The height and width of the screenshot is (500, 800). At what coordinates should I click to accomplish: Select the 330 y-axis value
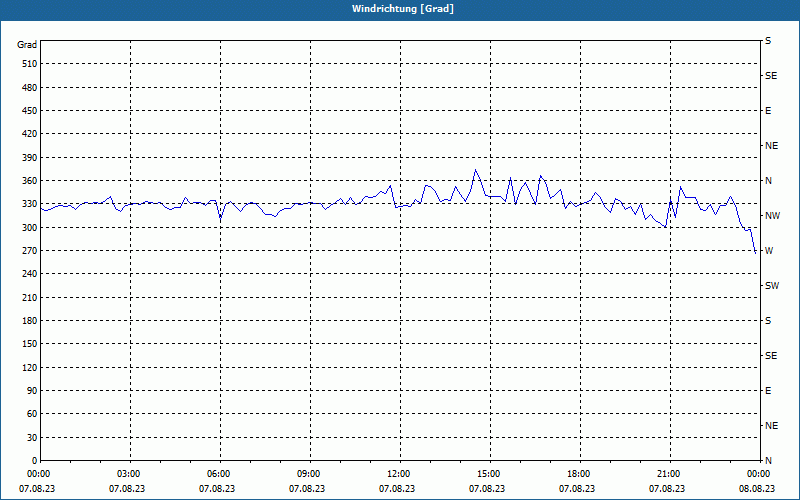click(x=30, y=204)
